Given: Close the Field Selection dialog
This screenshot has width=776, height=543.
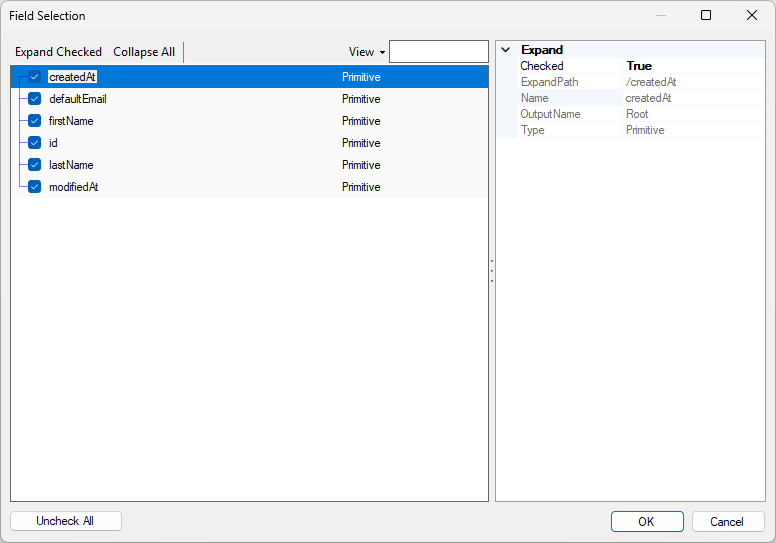Looking at the screenshot, I should tap(752, 15).
